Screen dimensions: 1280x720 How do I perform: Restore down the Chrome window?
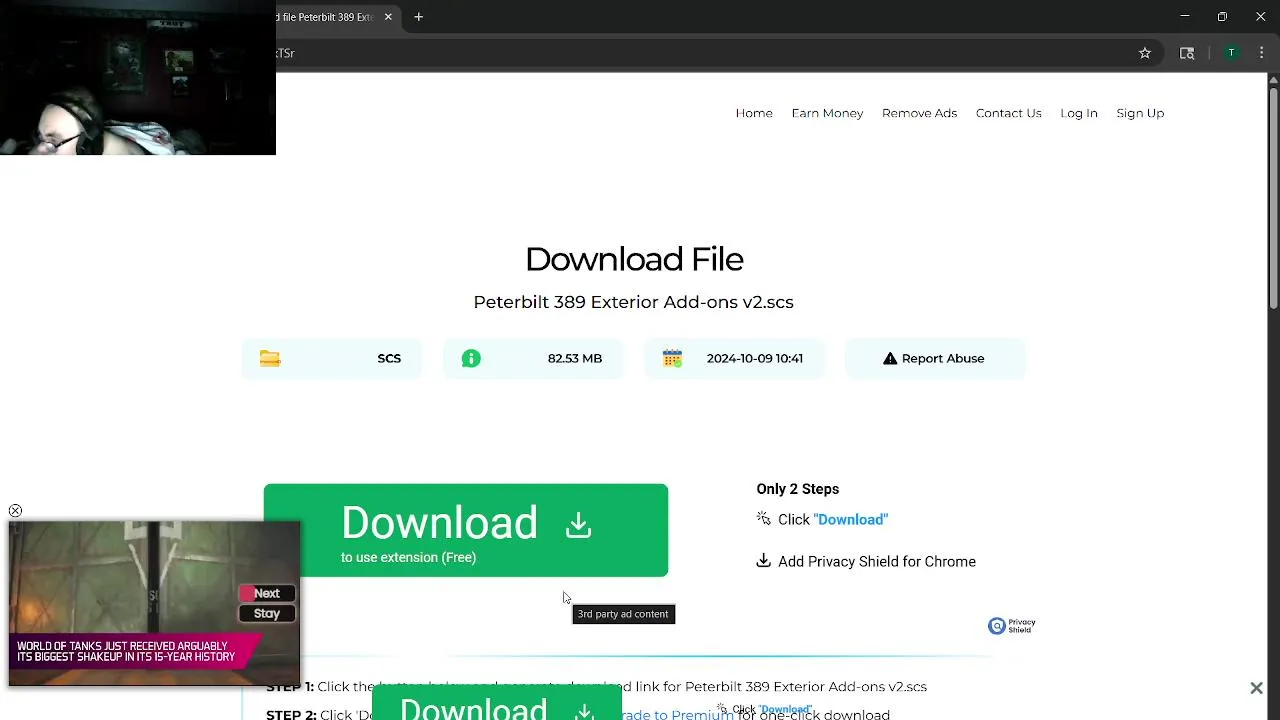[1222, 17]
